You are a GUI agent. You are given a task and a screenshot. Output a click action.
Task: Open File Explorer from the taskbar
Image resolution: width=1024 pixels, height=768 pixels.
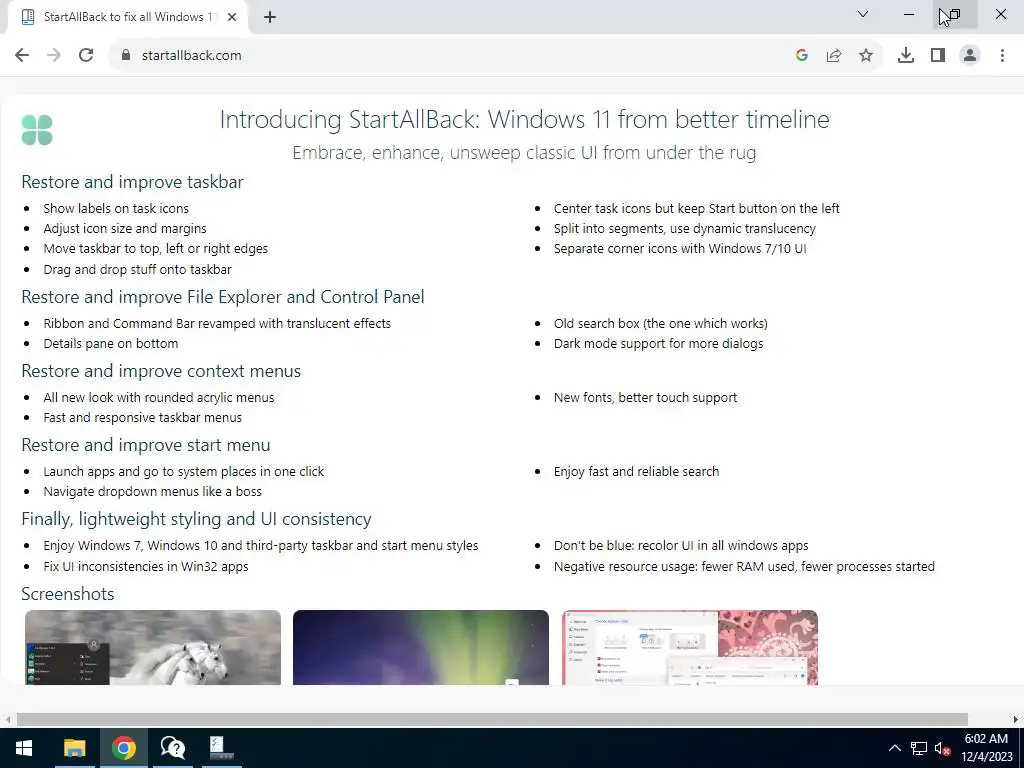tap(74, 748)
